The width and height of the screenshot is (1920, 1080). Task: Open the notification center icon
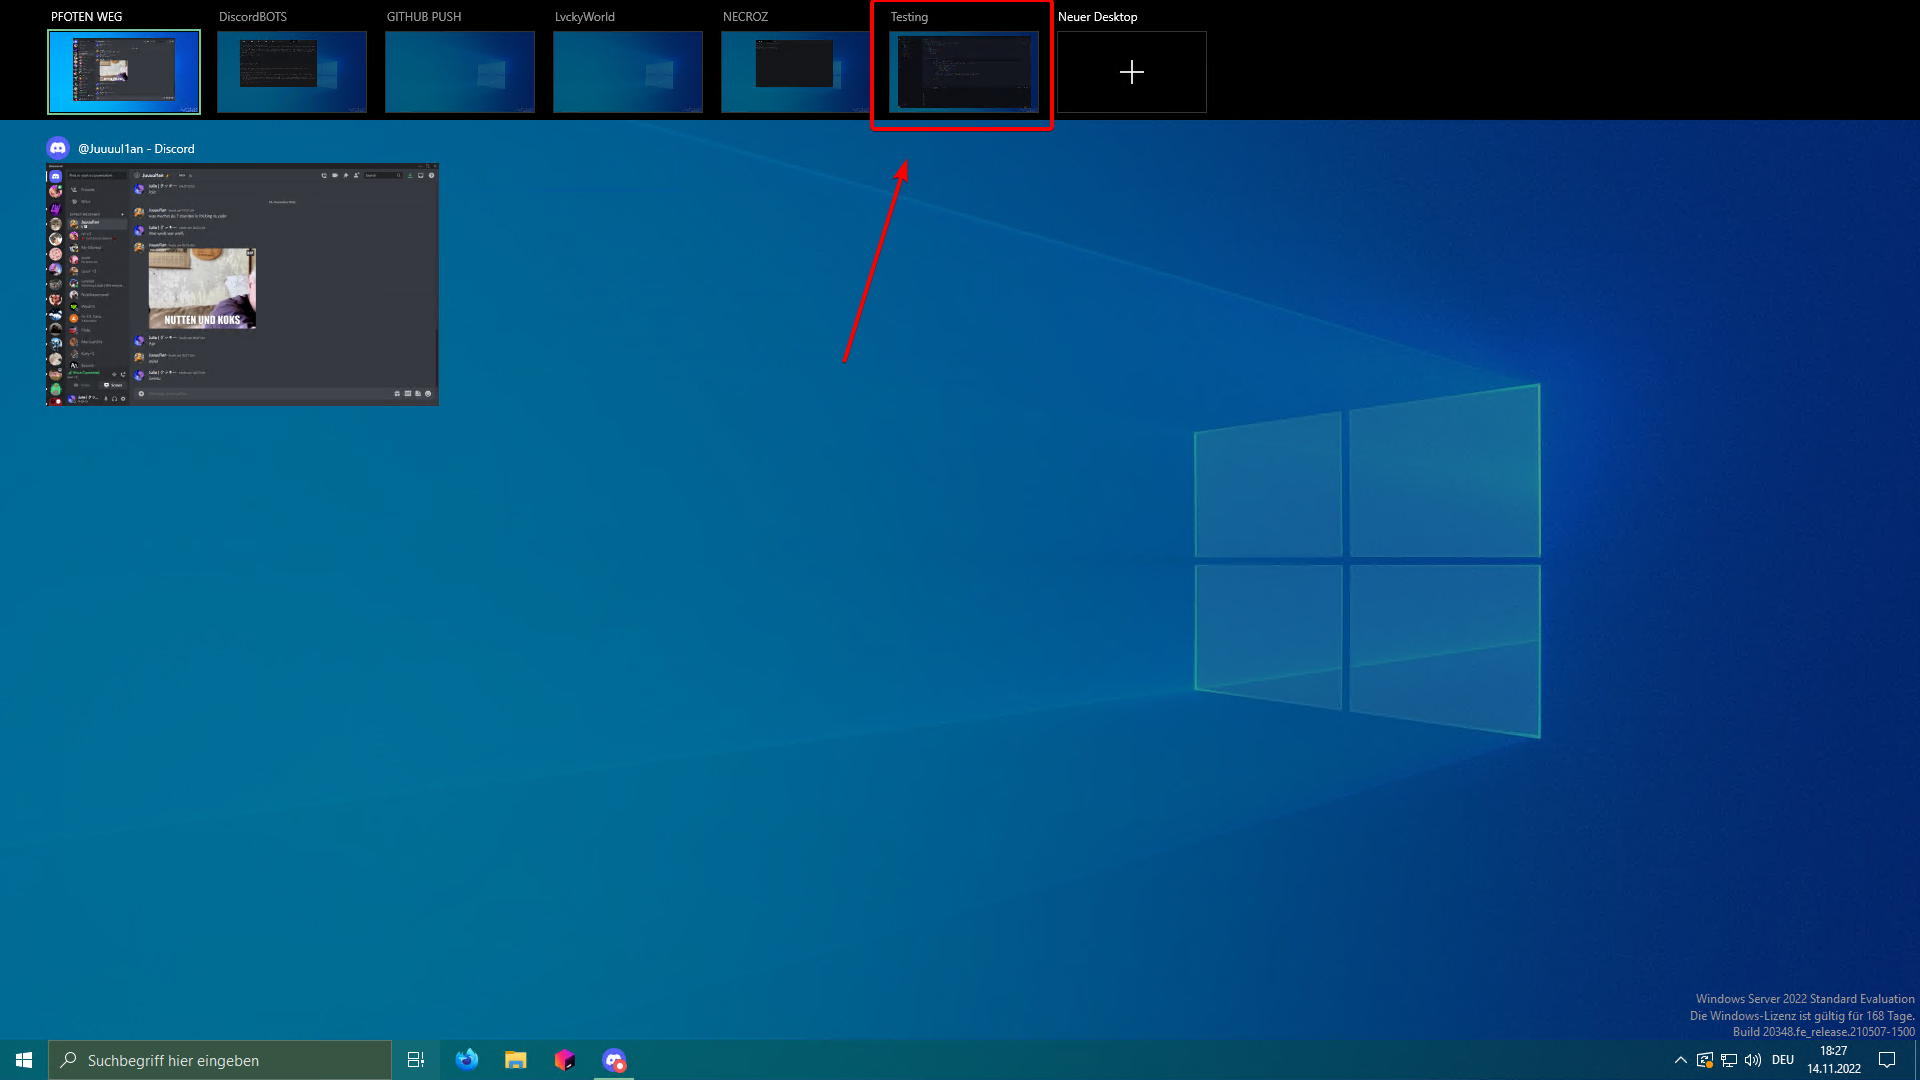1887,1060
